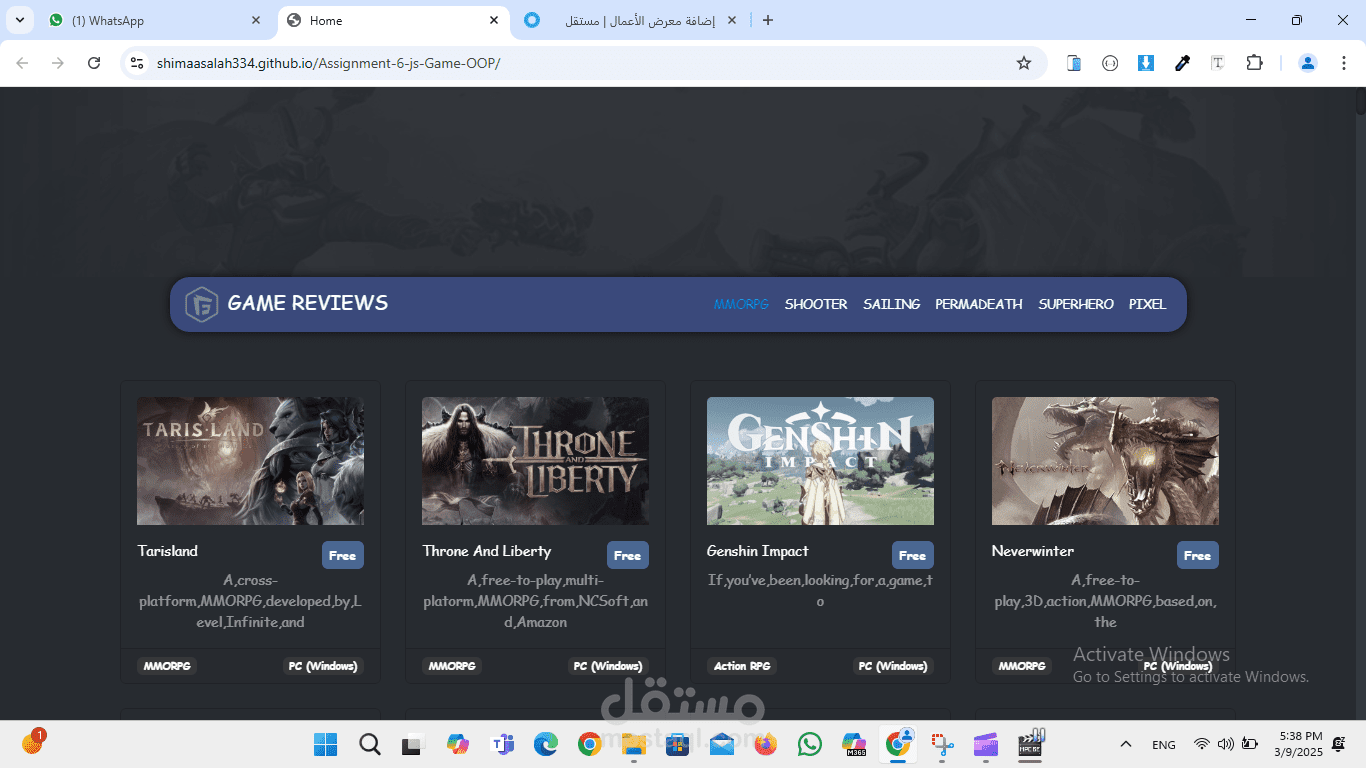Click the Game Reviews hexagon logo
The width and height of the screenshot is (1366, 768).
(x=202, y=304)
